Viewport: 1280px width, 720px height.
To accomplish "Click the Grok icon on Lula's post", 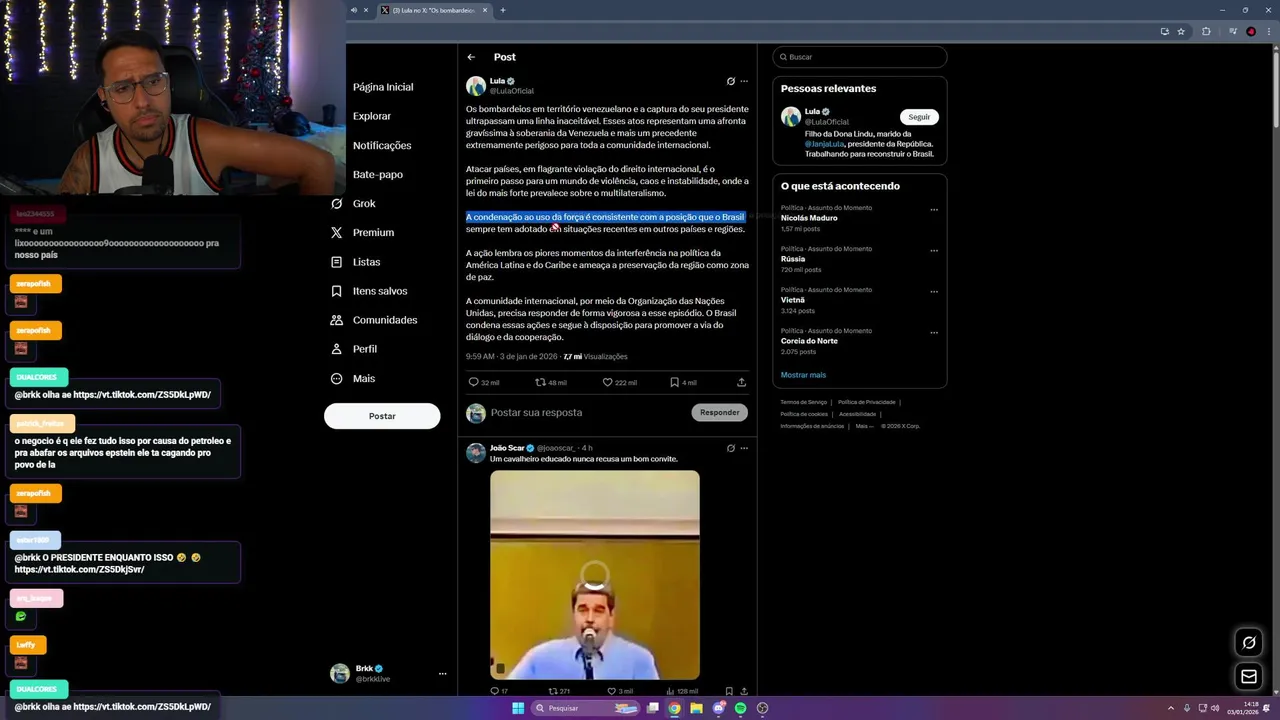I will (730, 81).
